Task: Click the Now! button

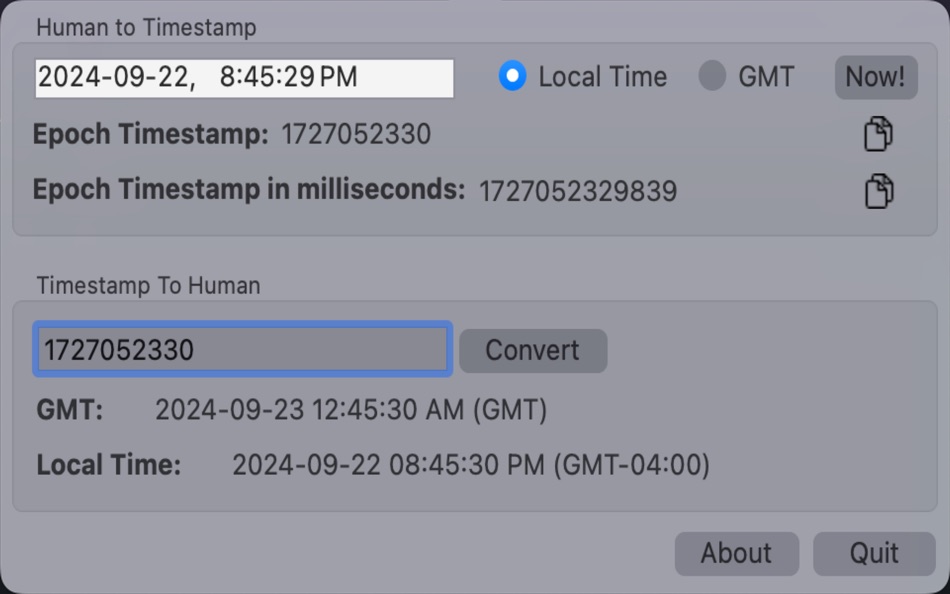Action: [875, 76]
